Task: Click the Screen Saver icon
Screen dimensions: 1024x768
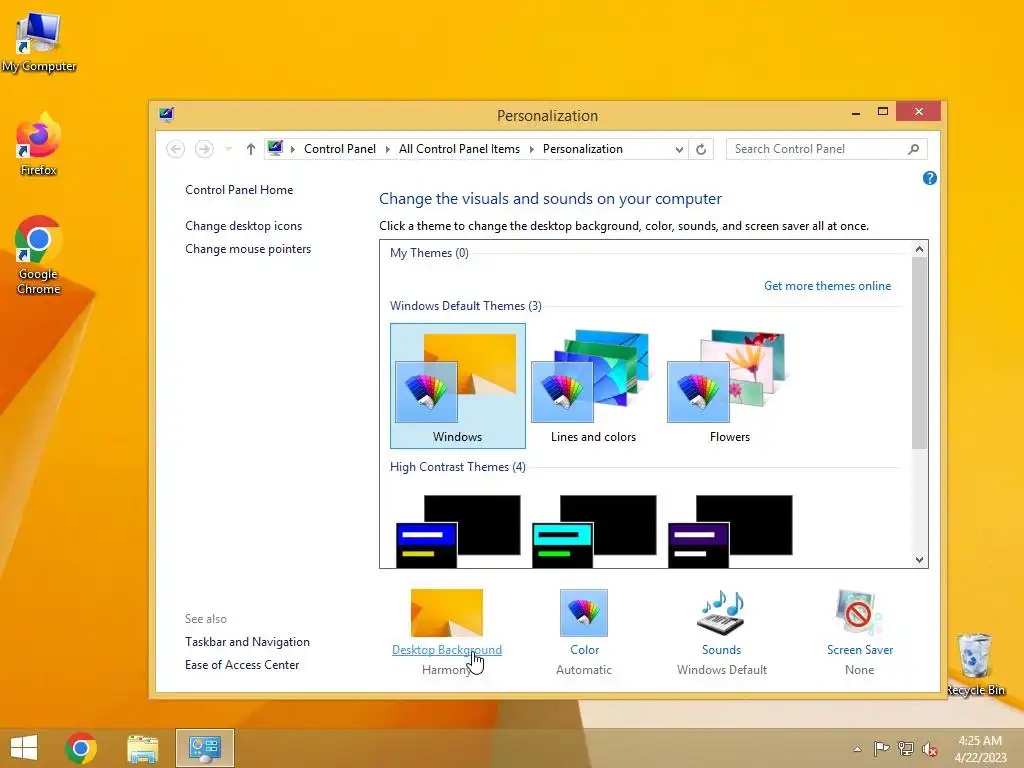Action: click(x=859, y=613)
